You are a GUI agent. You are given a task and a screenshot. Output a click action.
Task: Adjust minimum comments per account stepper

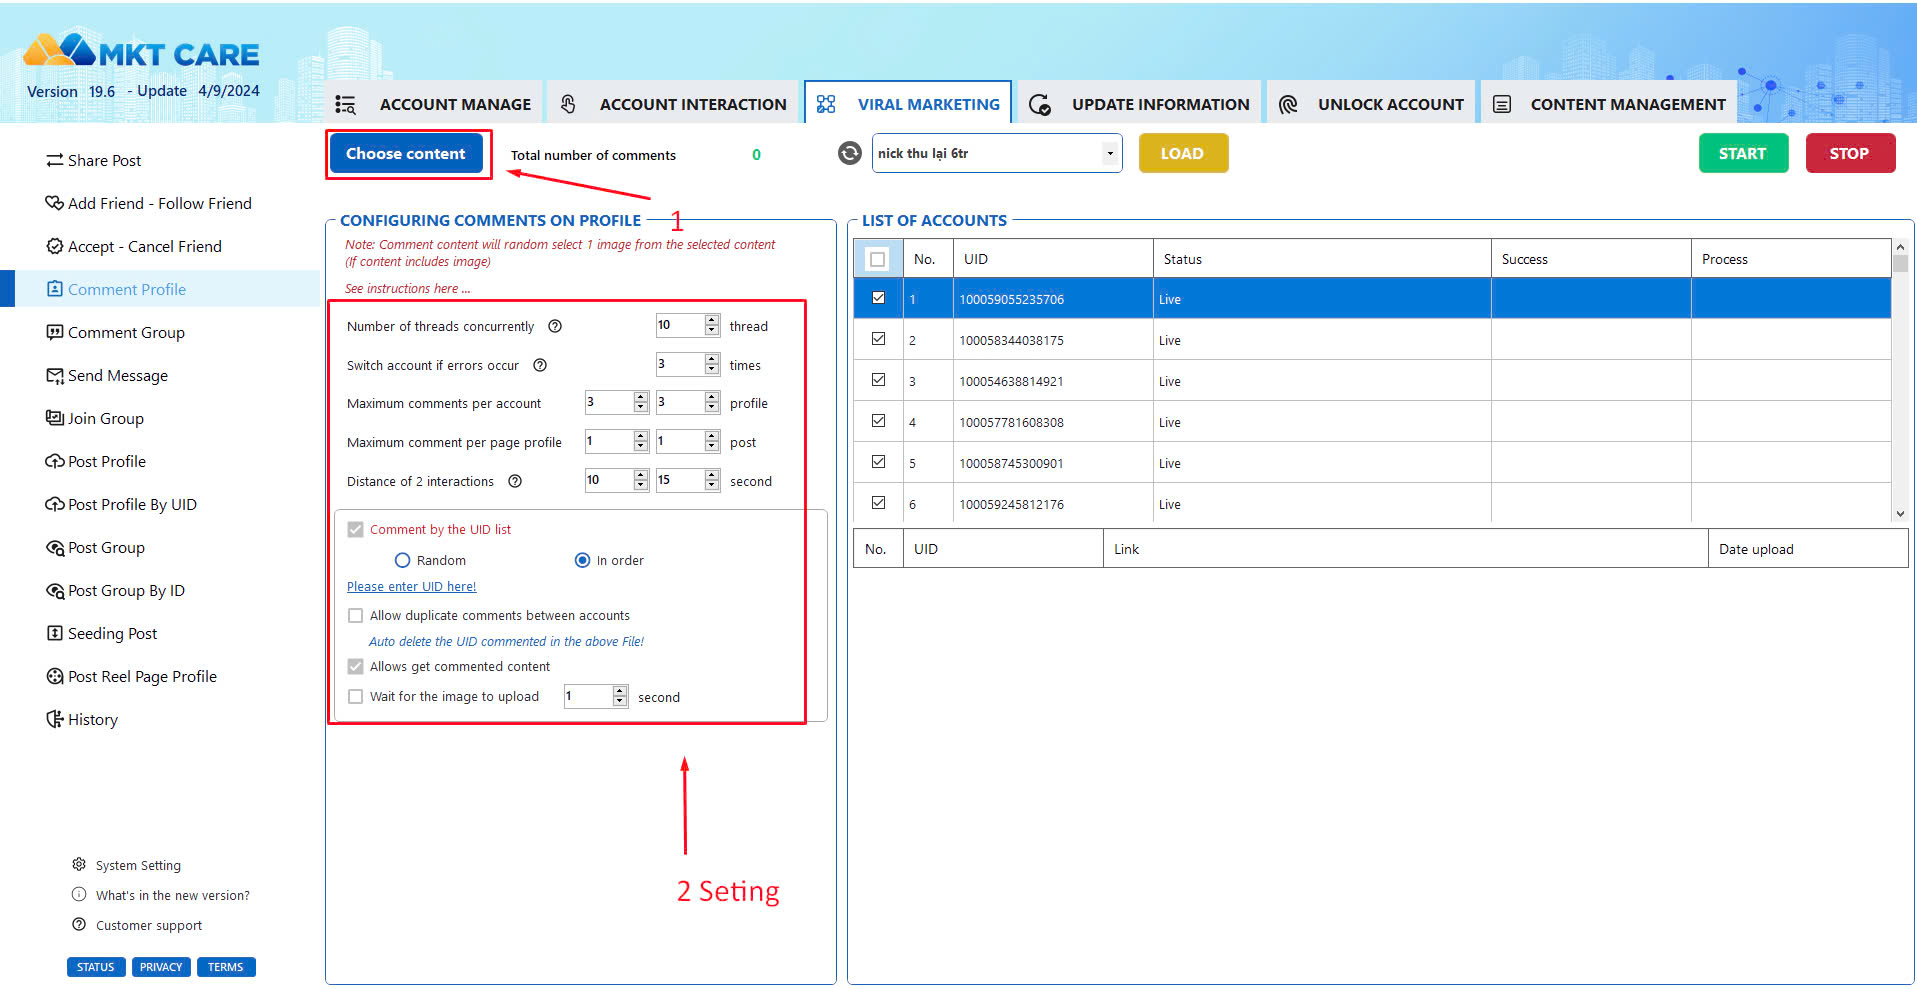(641, 402)
